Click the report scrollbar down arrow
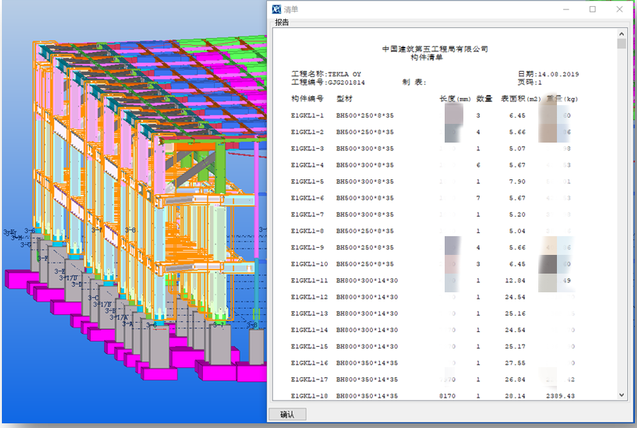 (x=622, y=395)
